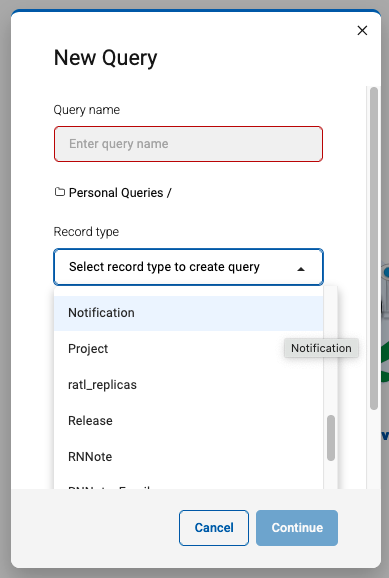The width and height of the screenshot is (389, 578).
Task: Select the Release record type
Action: (x=188, y=421)
